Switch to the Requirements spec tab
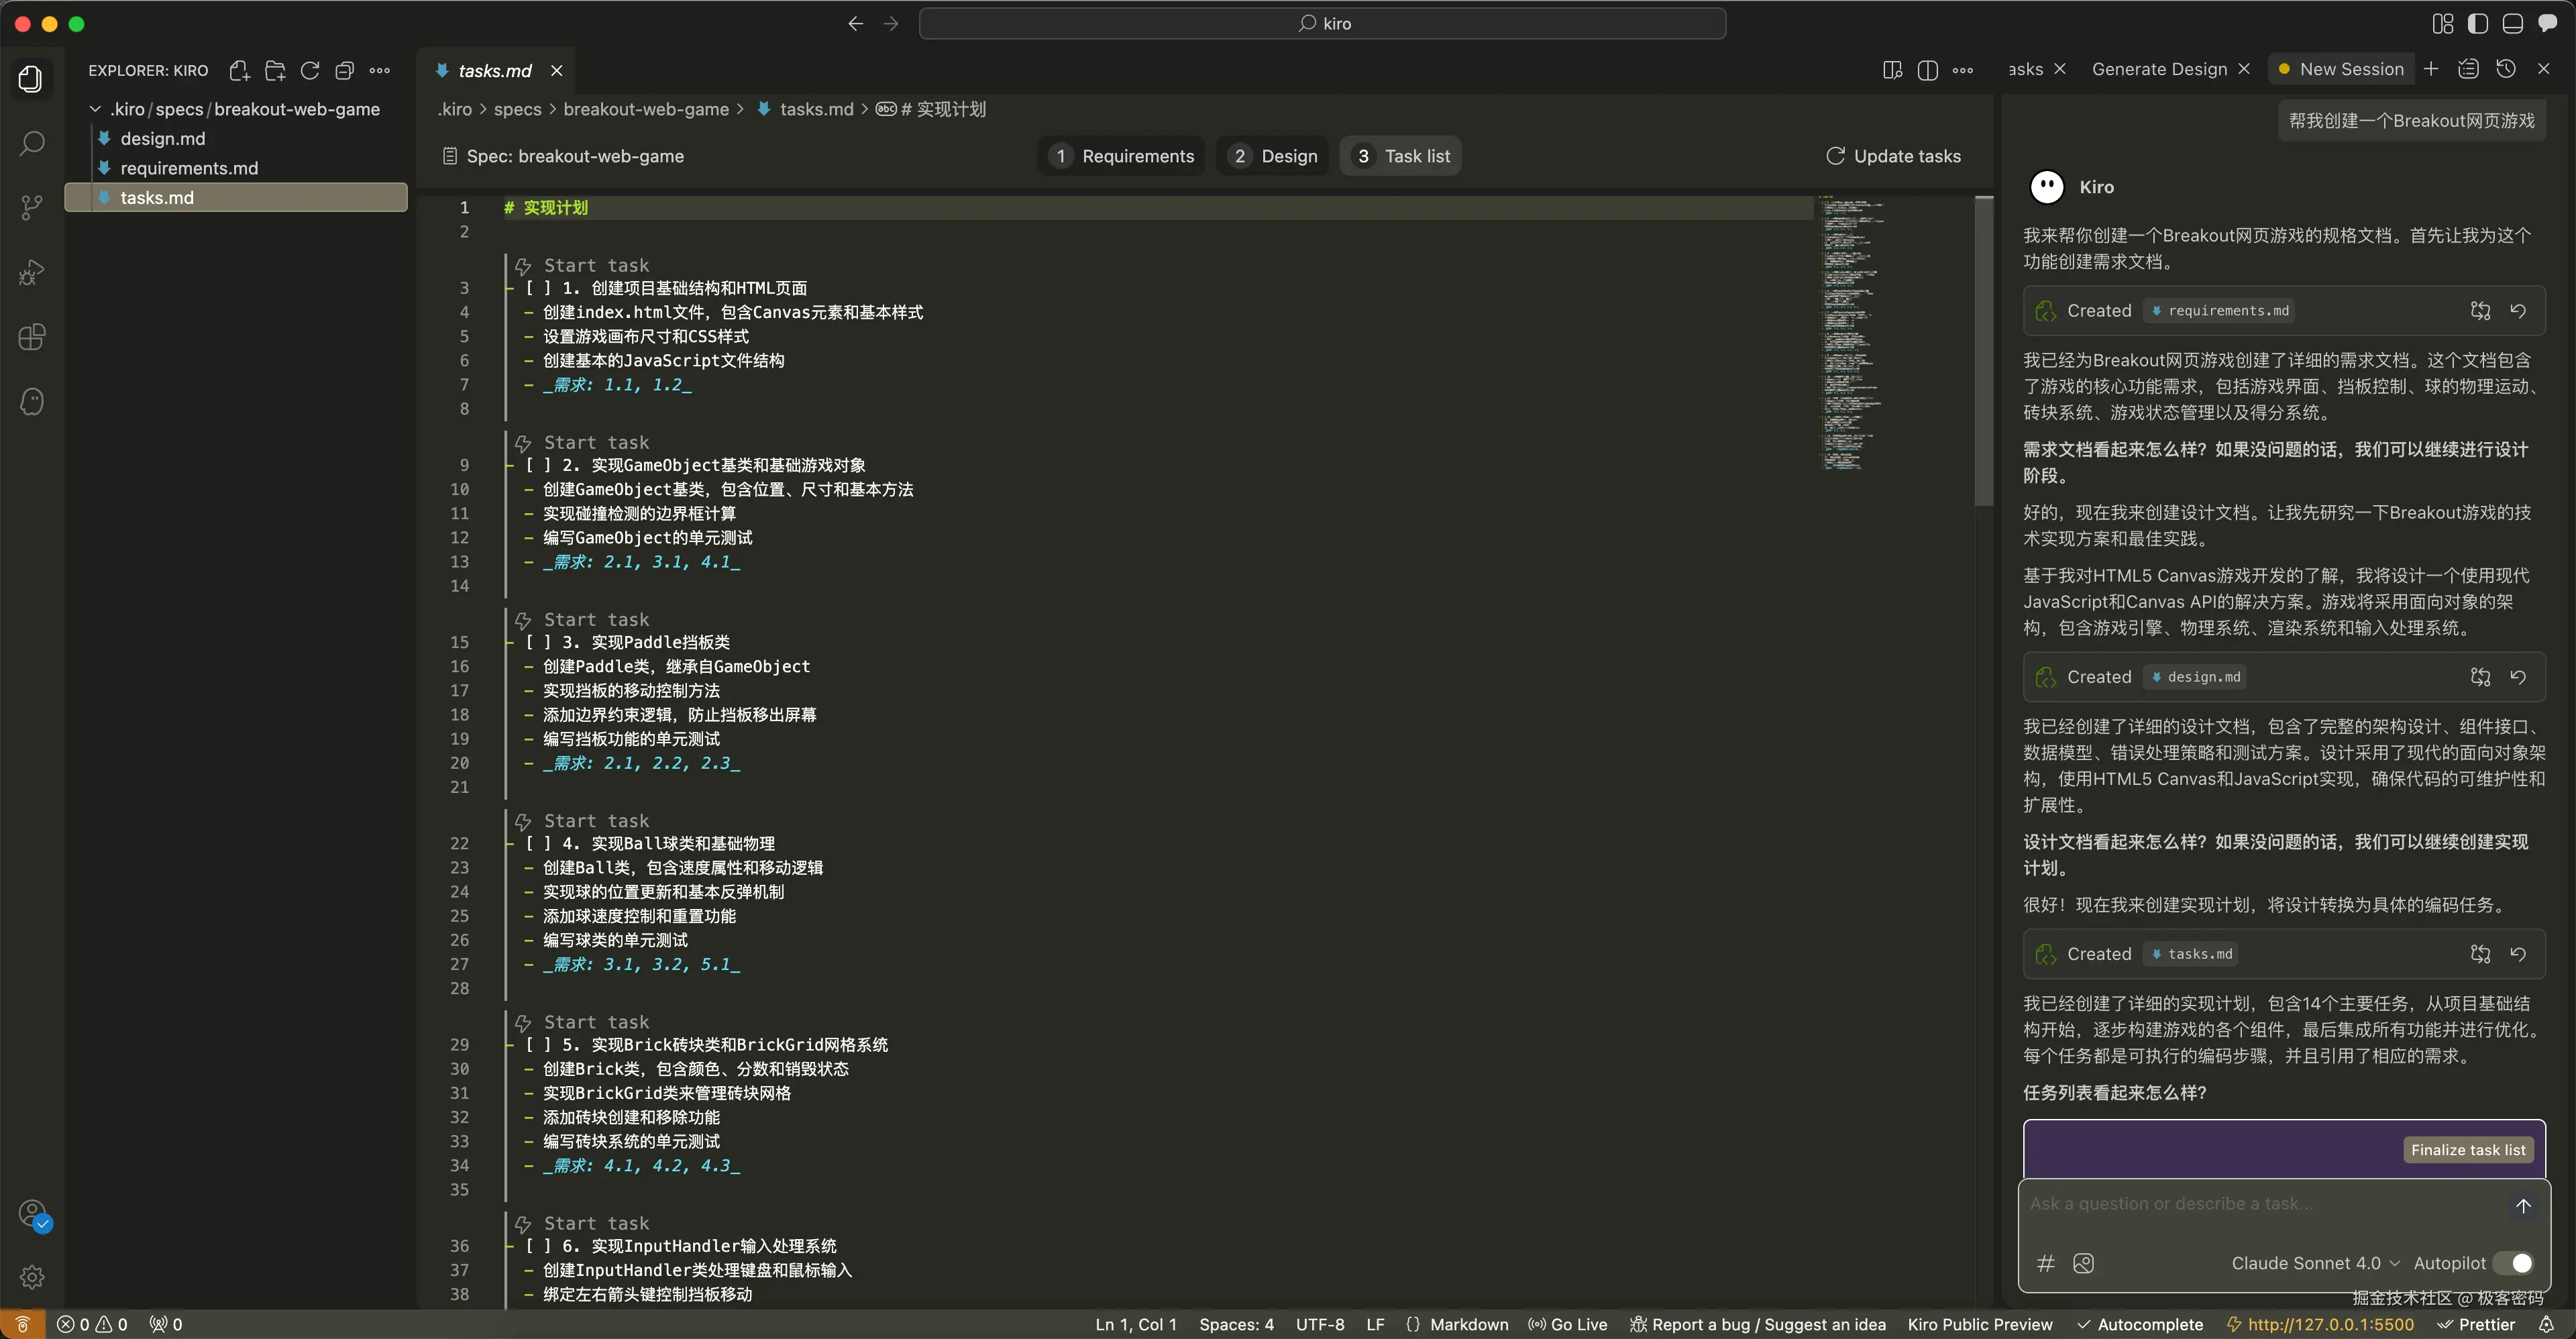This screenshot has width=2576, height=1339. (1122, 156)
